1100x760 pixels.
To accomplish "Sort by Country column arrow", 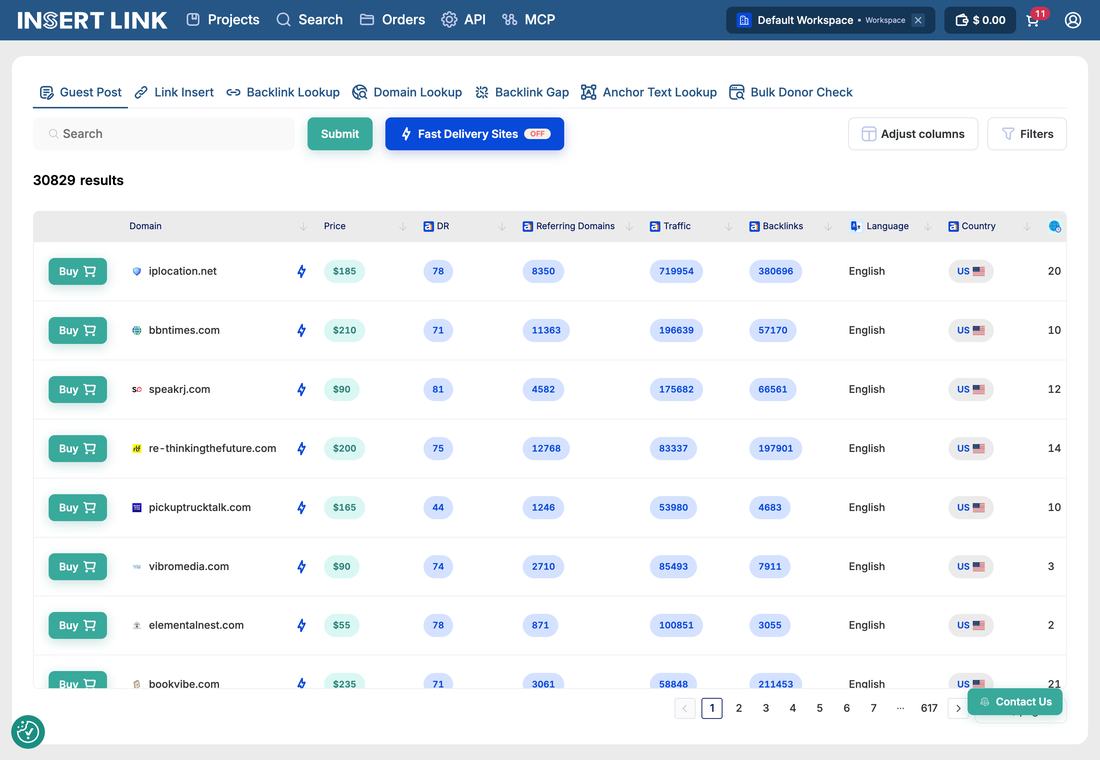I will (1027, 226).
